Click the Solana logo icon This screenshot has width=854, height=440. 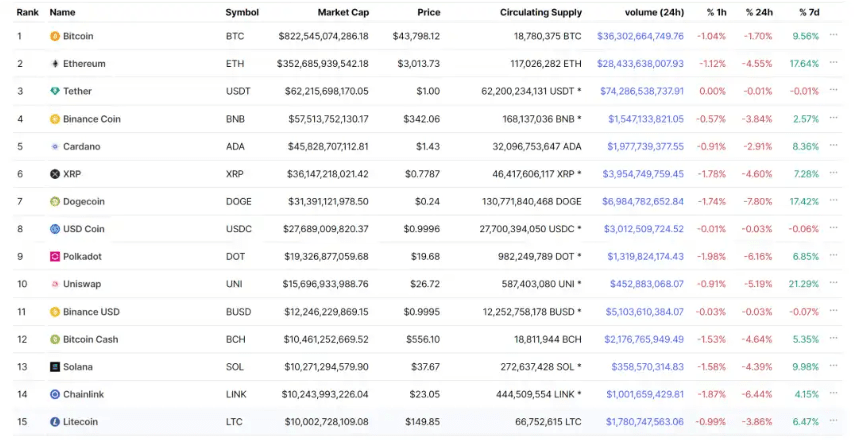tap(55, 367)
